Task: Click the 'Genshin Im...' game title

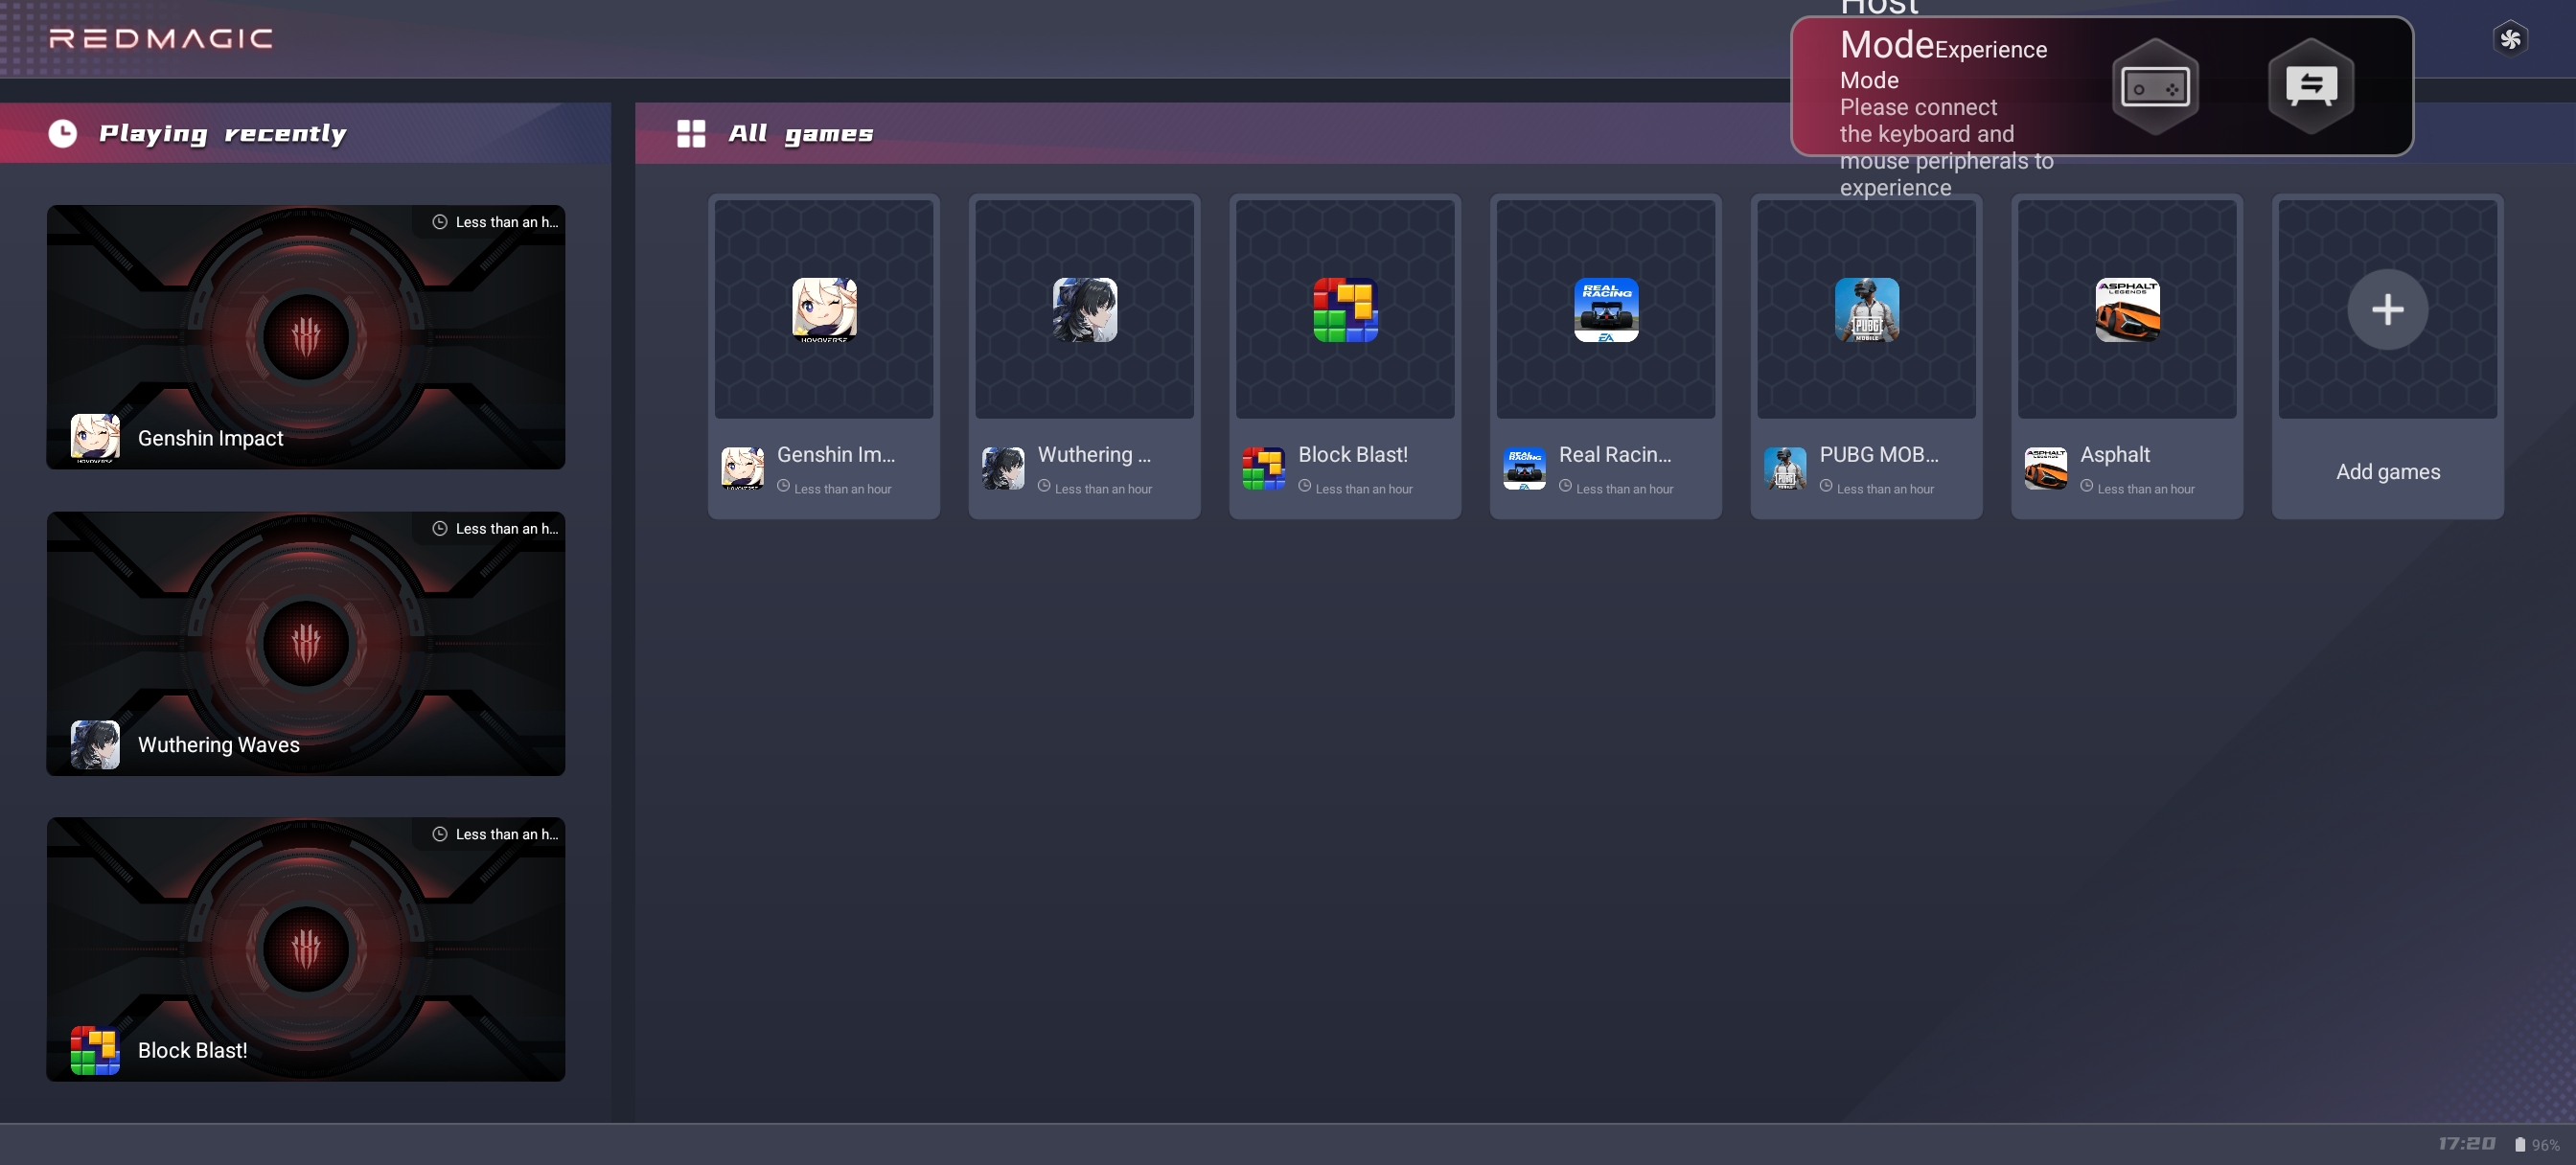Action: pos(836,455)
